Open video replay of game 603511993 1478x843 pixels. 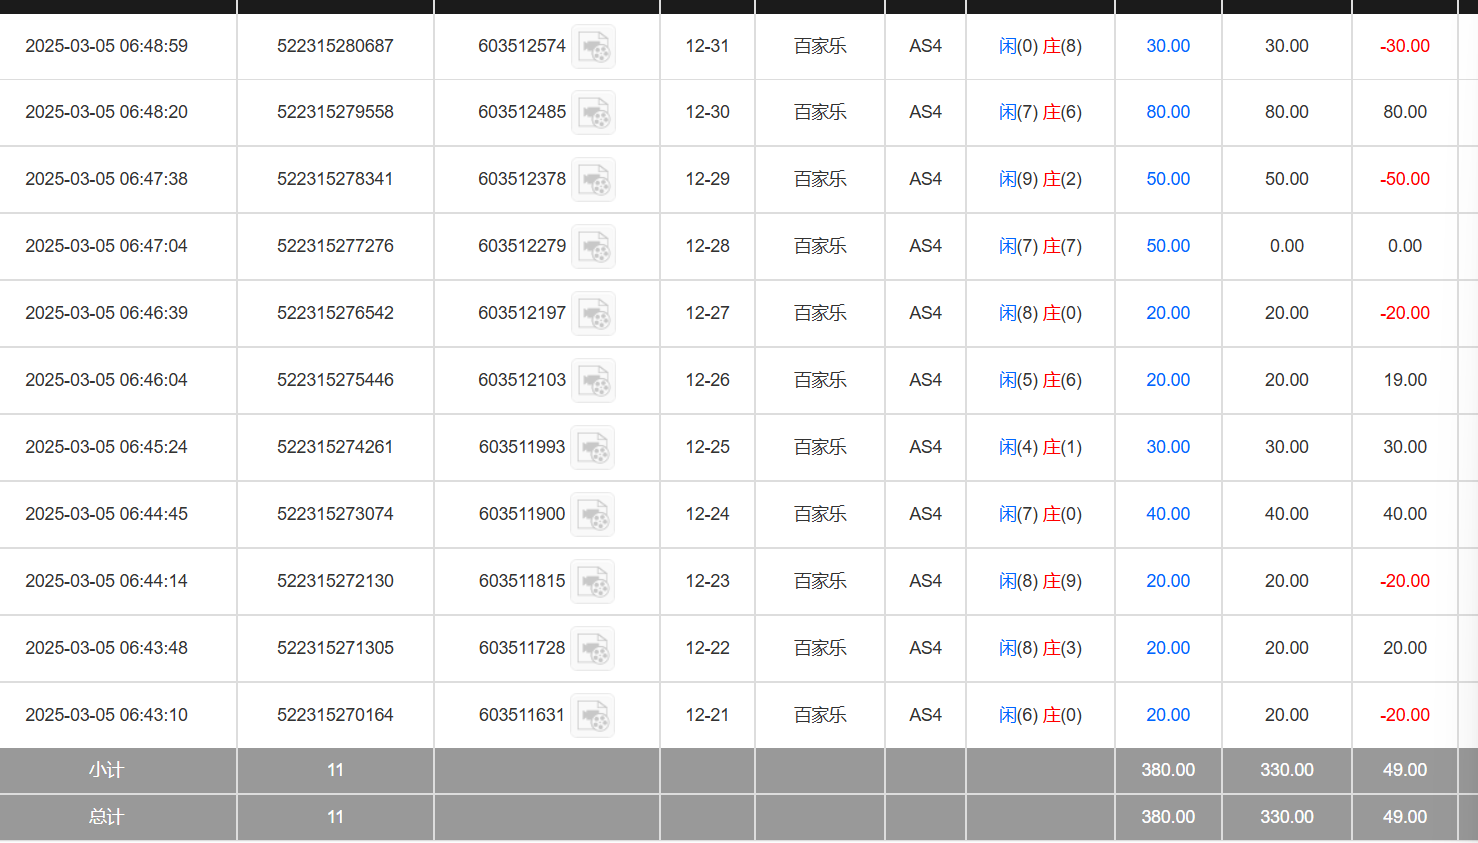pos(593,448)
